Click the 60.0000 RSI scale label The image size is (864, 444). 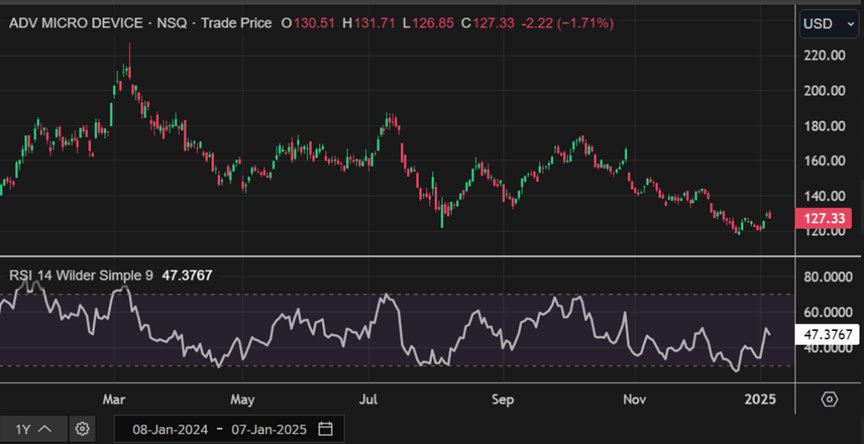point(828,312)
